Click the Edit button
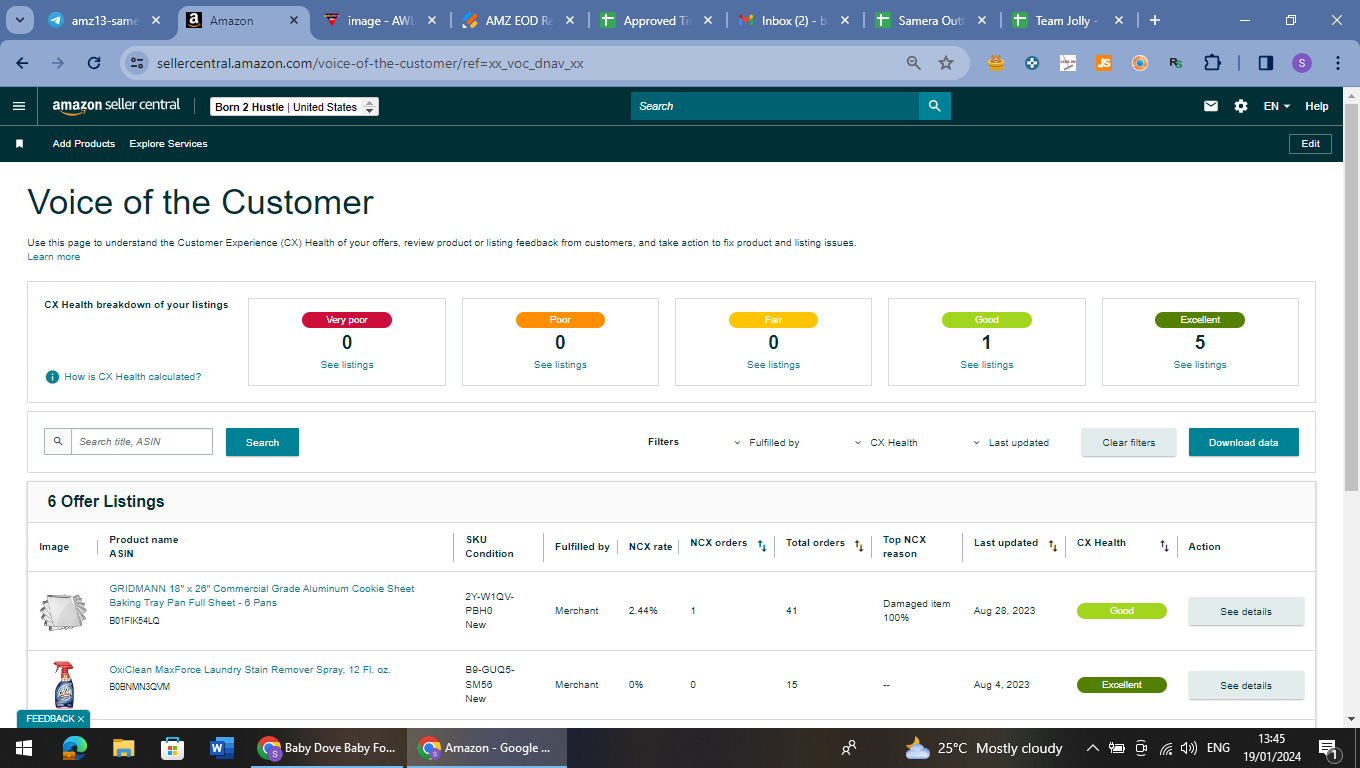This screenshot has height=768, width=1360. [x=1310, y=144]
